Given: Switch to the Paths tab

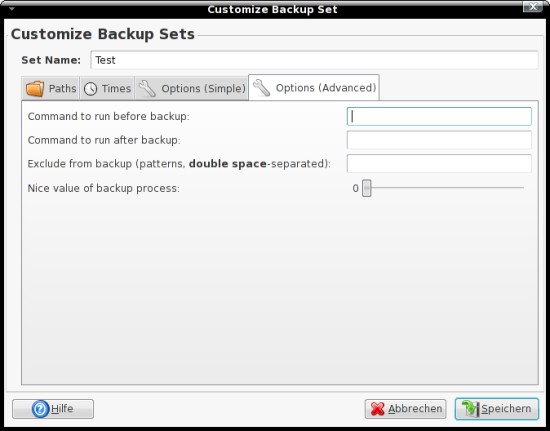Looking at the screenshot, I should [x=51, y=88].
